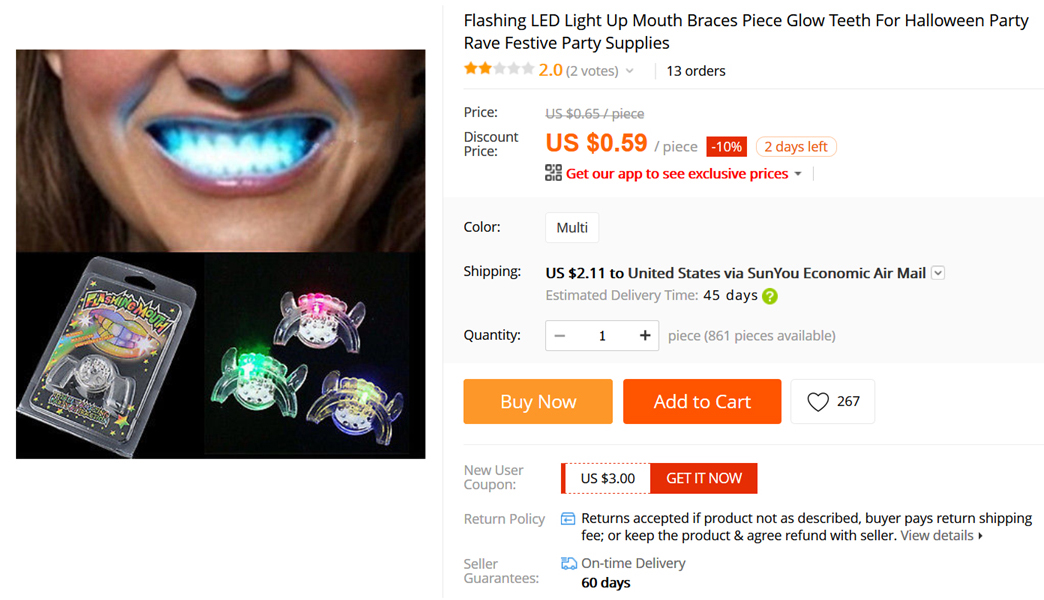
Task: Expand the votes rating dropdown arrow
Action: point(630,71)
